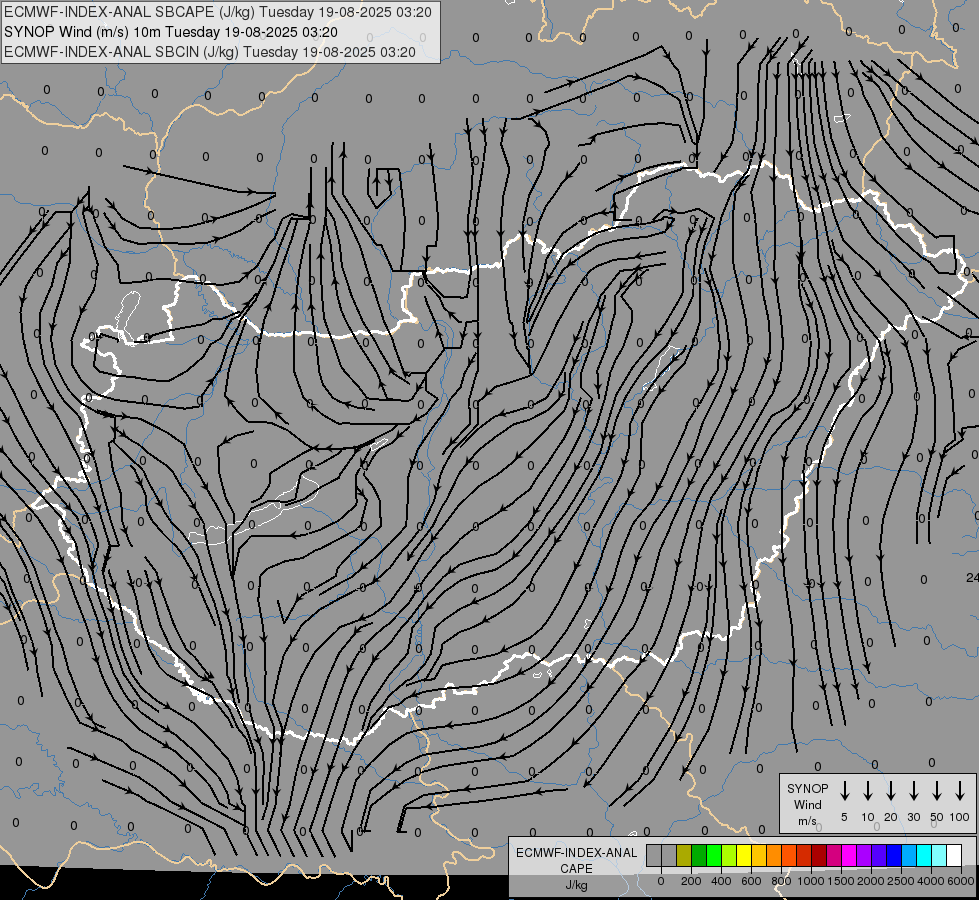The width and height of the screenshot is (979, 900).
Task: Click the 100 m/s wind arrow in SYNOP legend
Action: pos(960,791)
